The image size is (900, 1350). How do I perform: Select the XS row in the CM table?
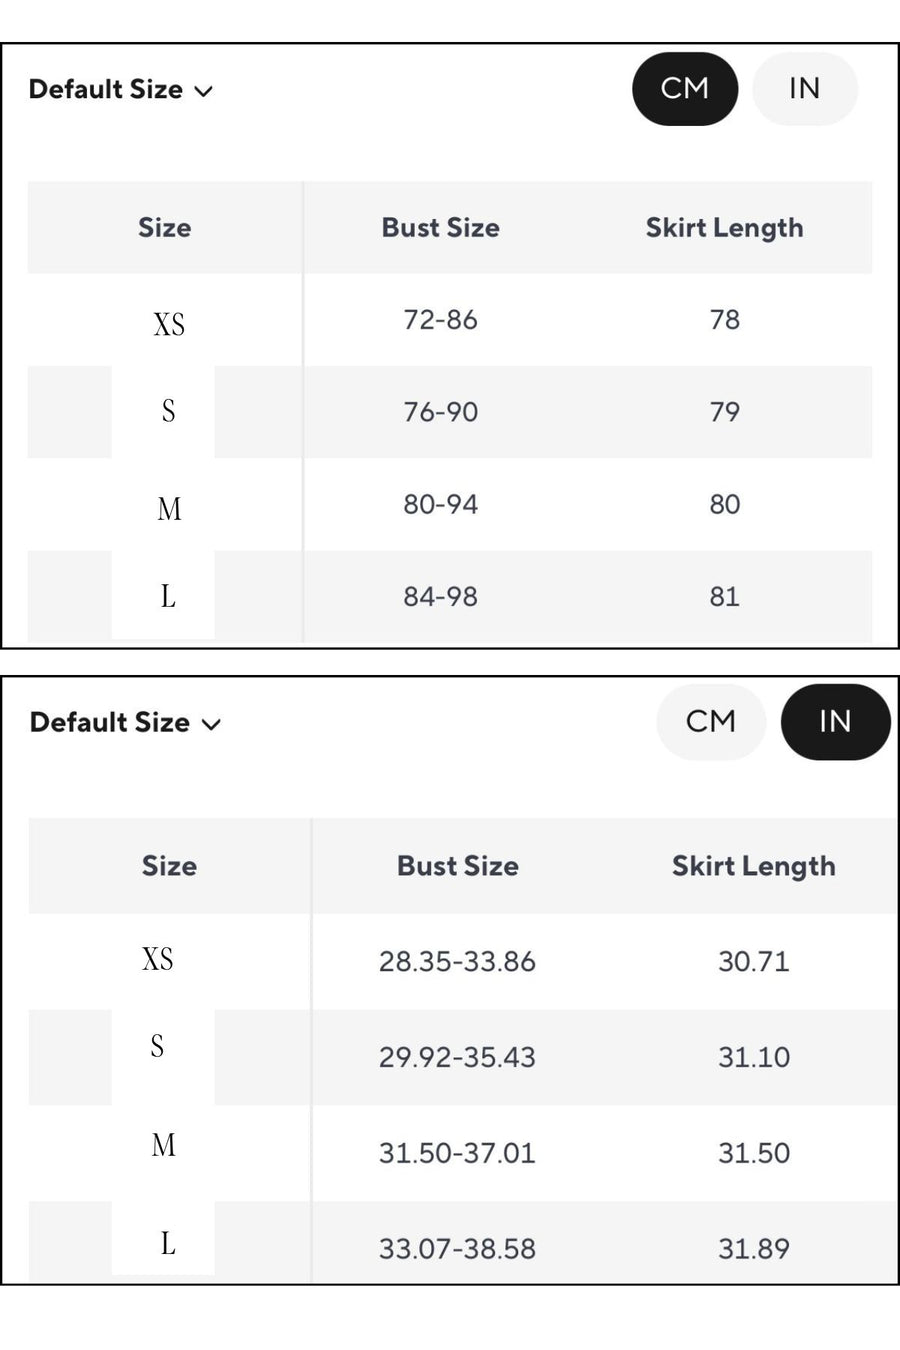pyautogui.click(x=450, y=320)
